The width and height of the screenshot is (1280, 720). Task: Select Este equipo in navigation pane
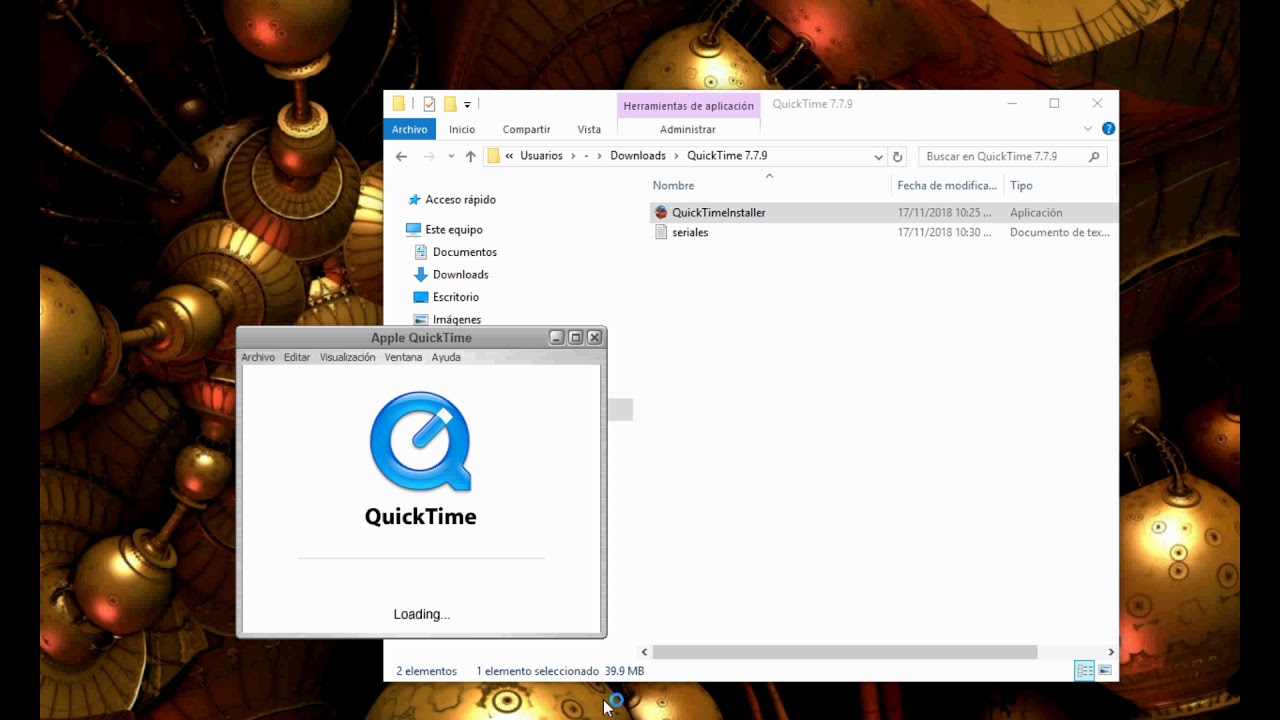(454, 229)
